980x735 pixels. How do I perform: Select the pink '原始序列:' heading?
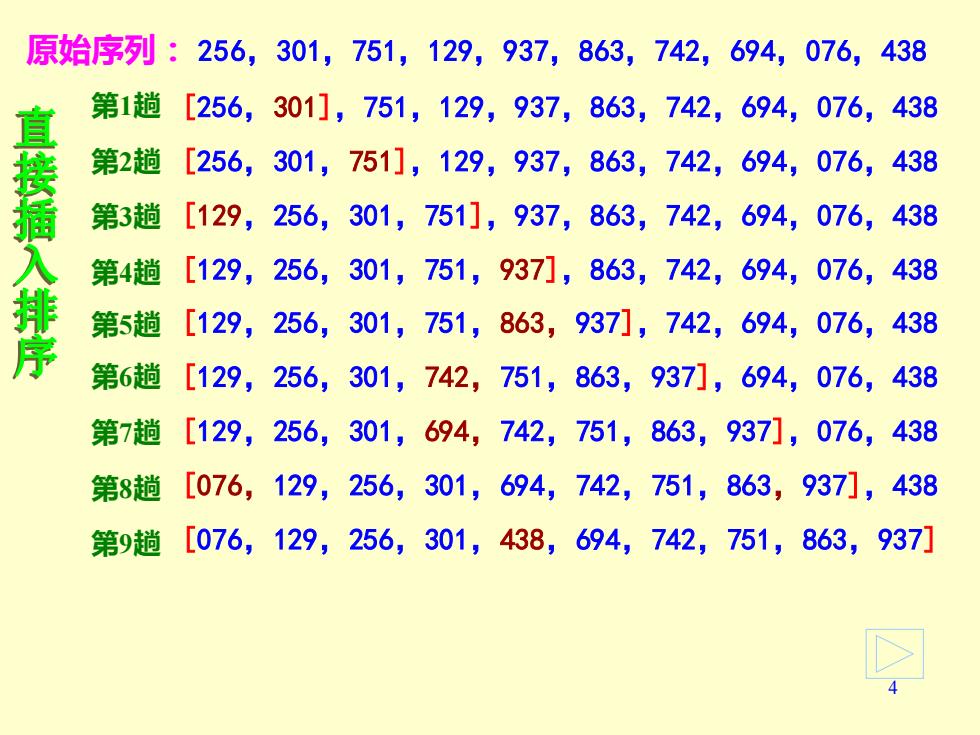101,51
